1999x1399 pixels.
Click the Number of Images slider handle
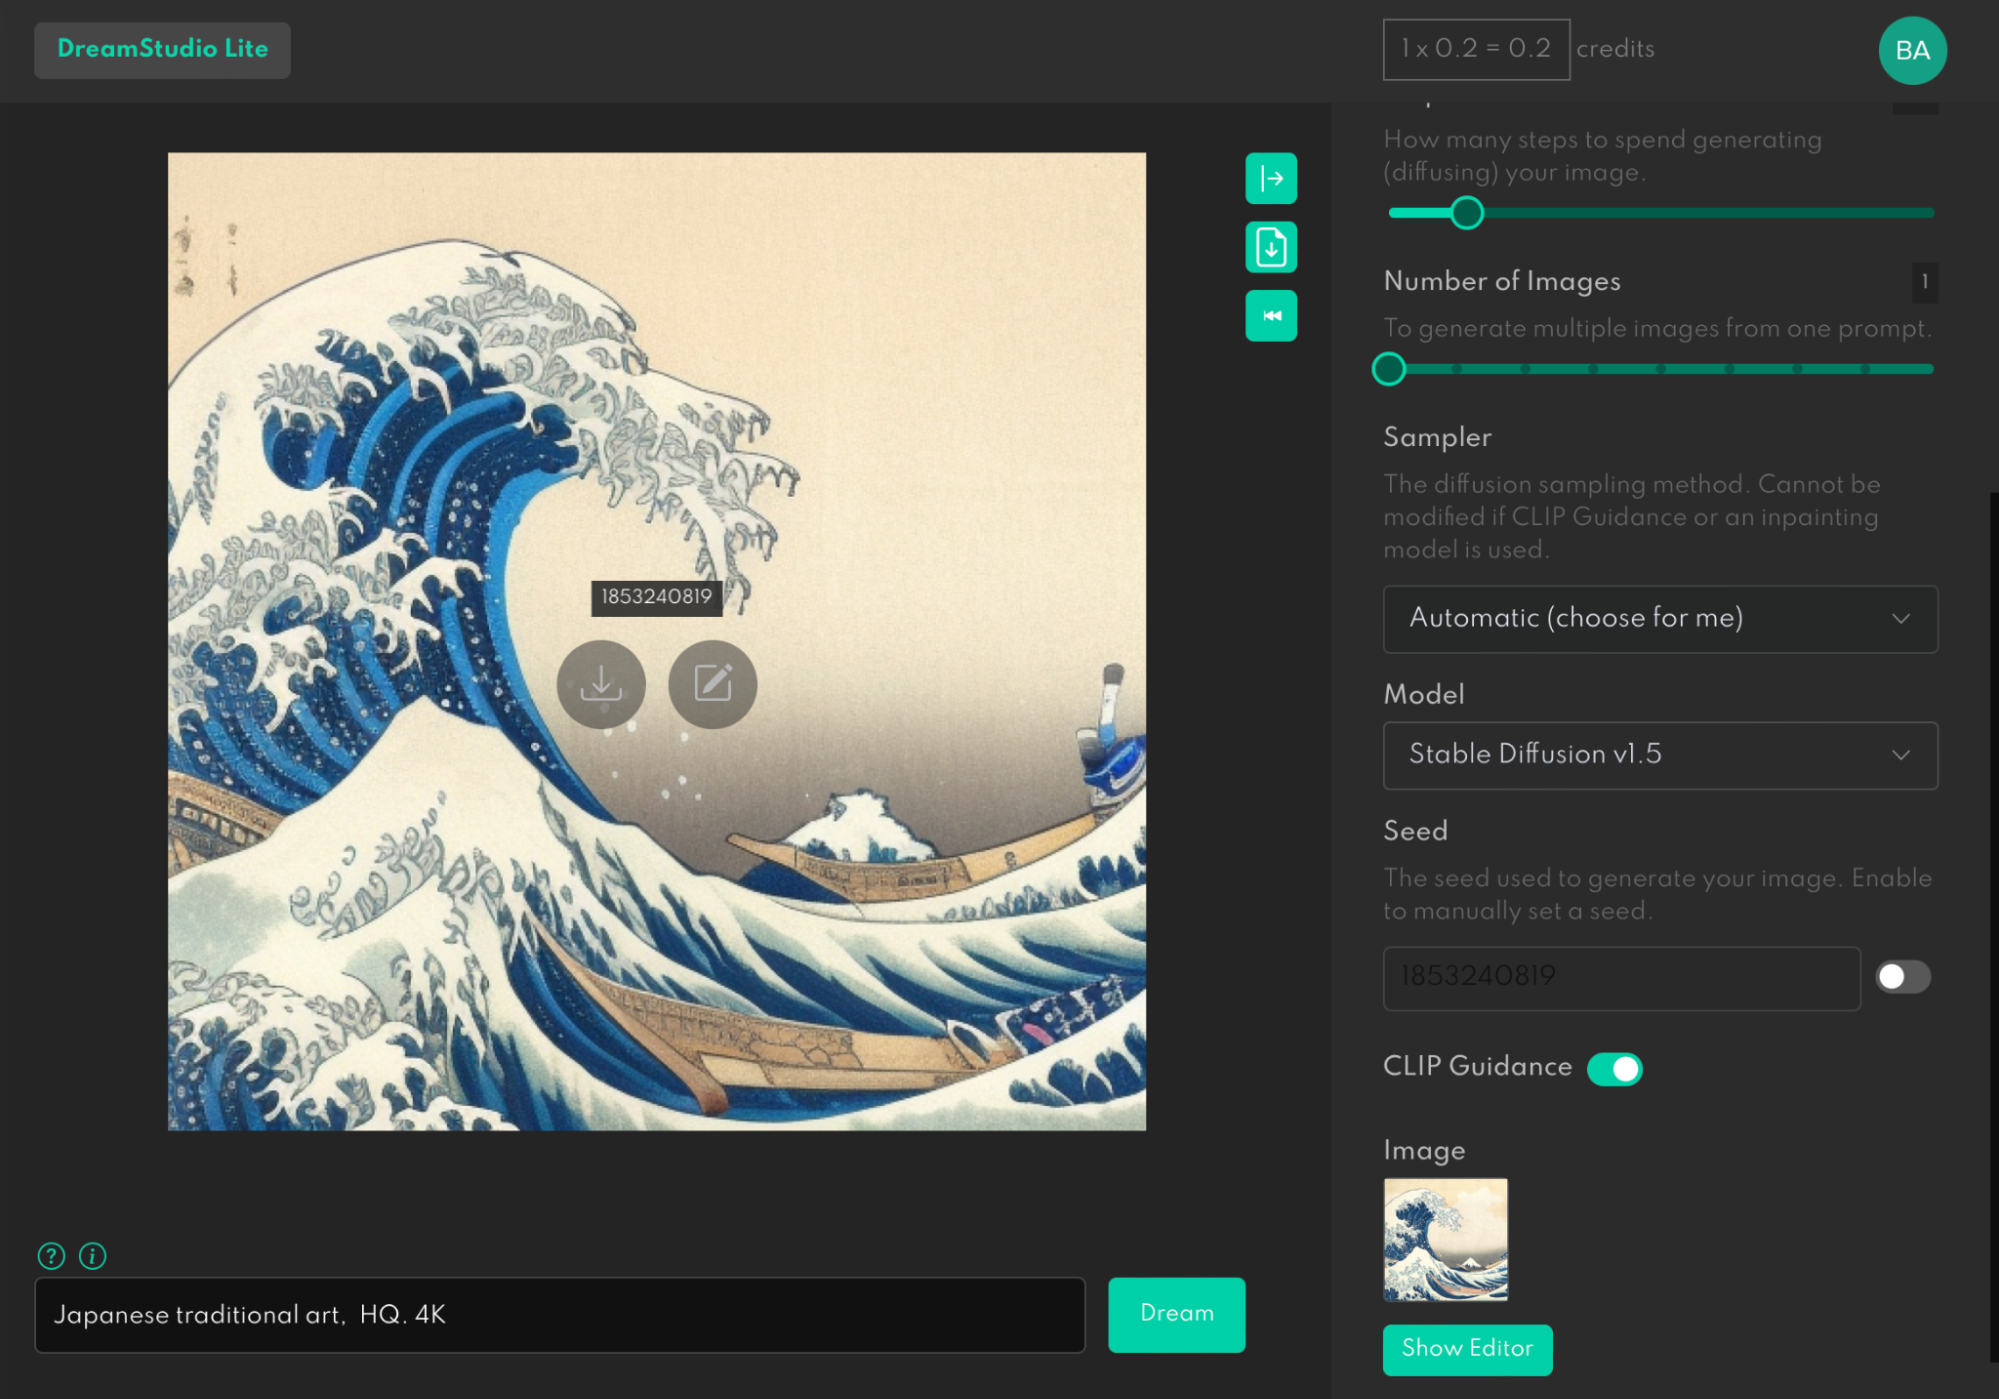click(1389, 369)
